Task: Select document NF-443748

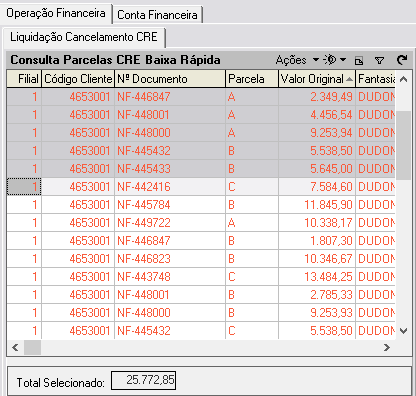Action: [x=201, y=277]
